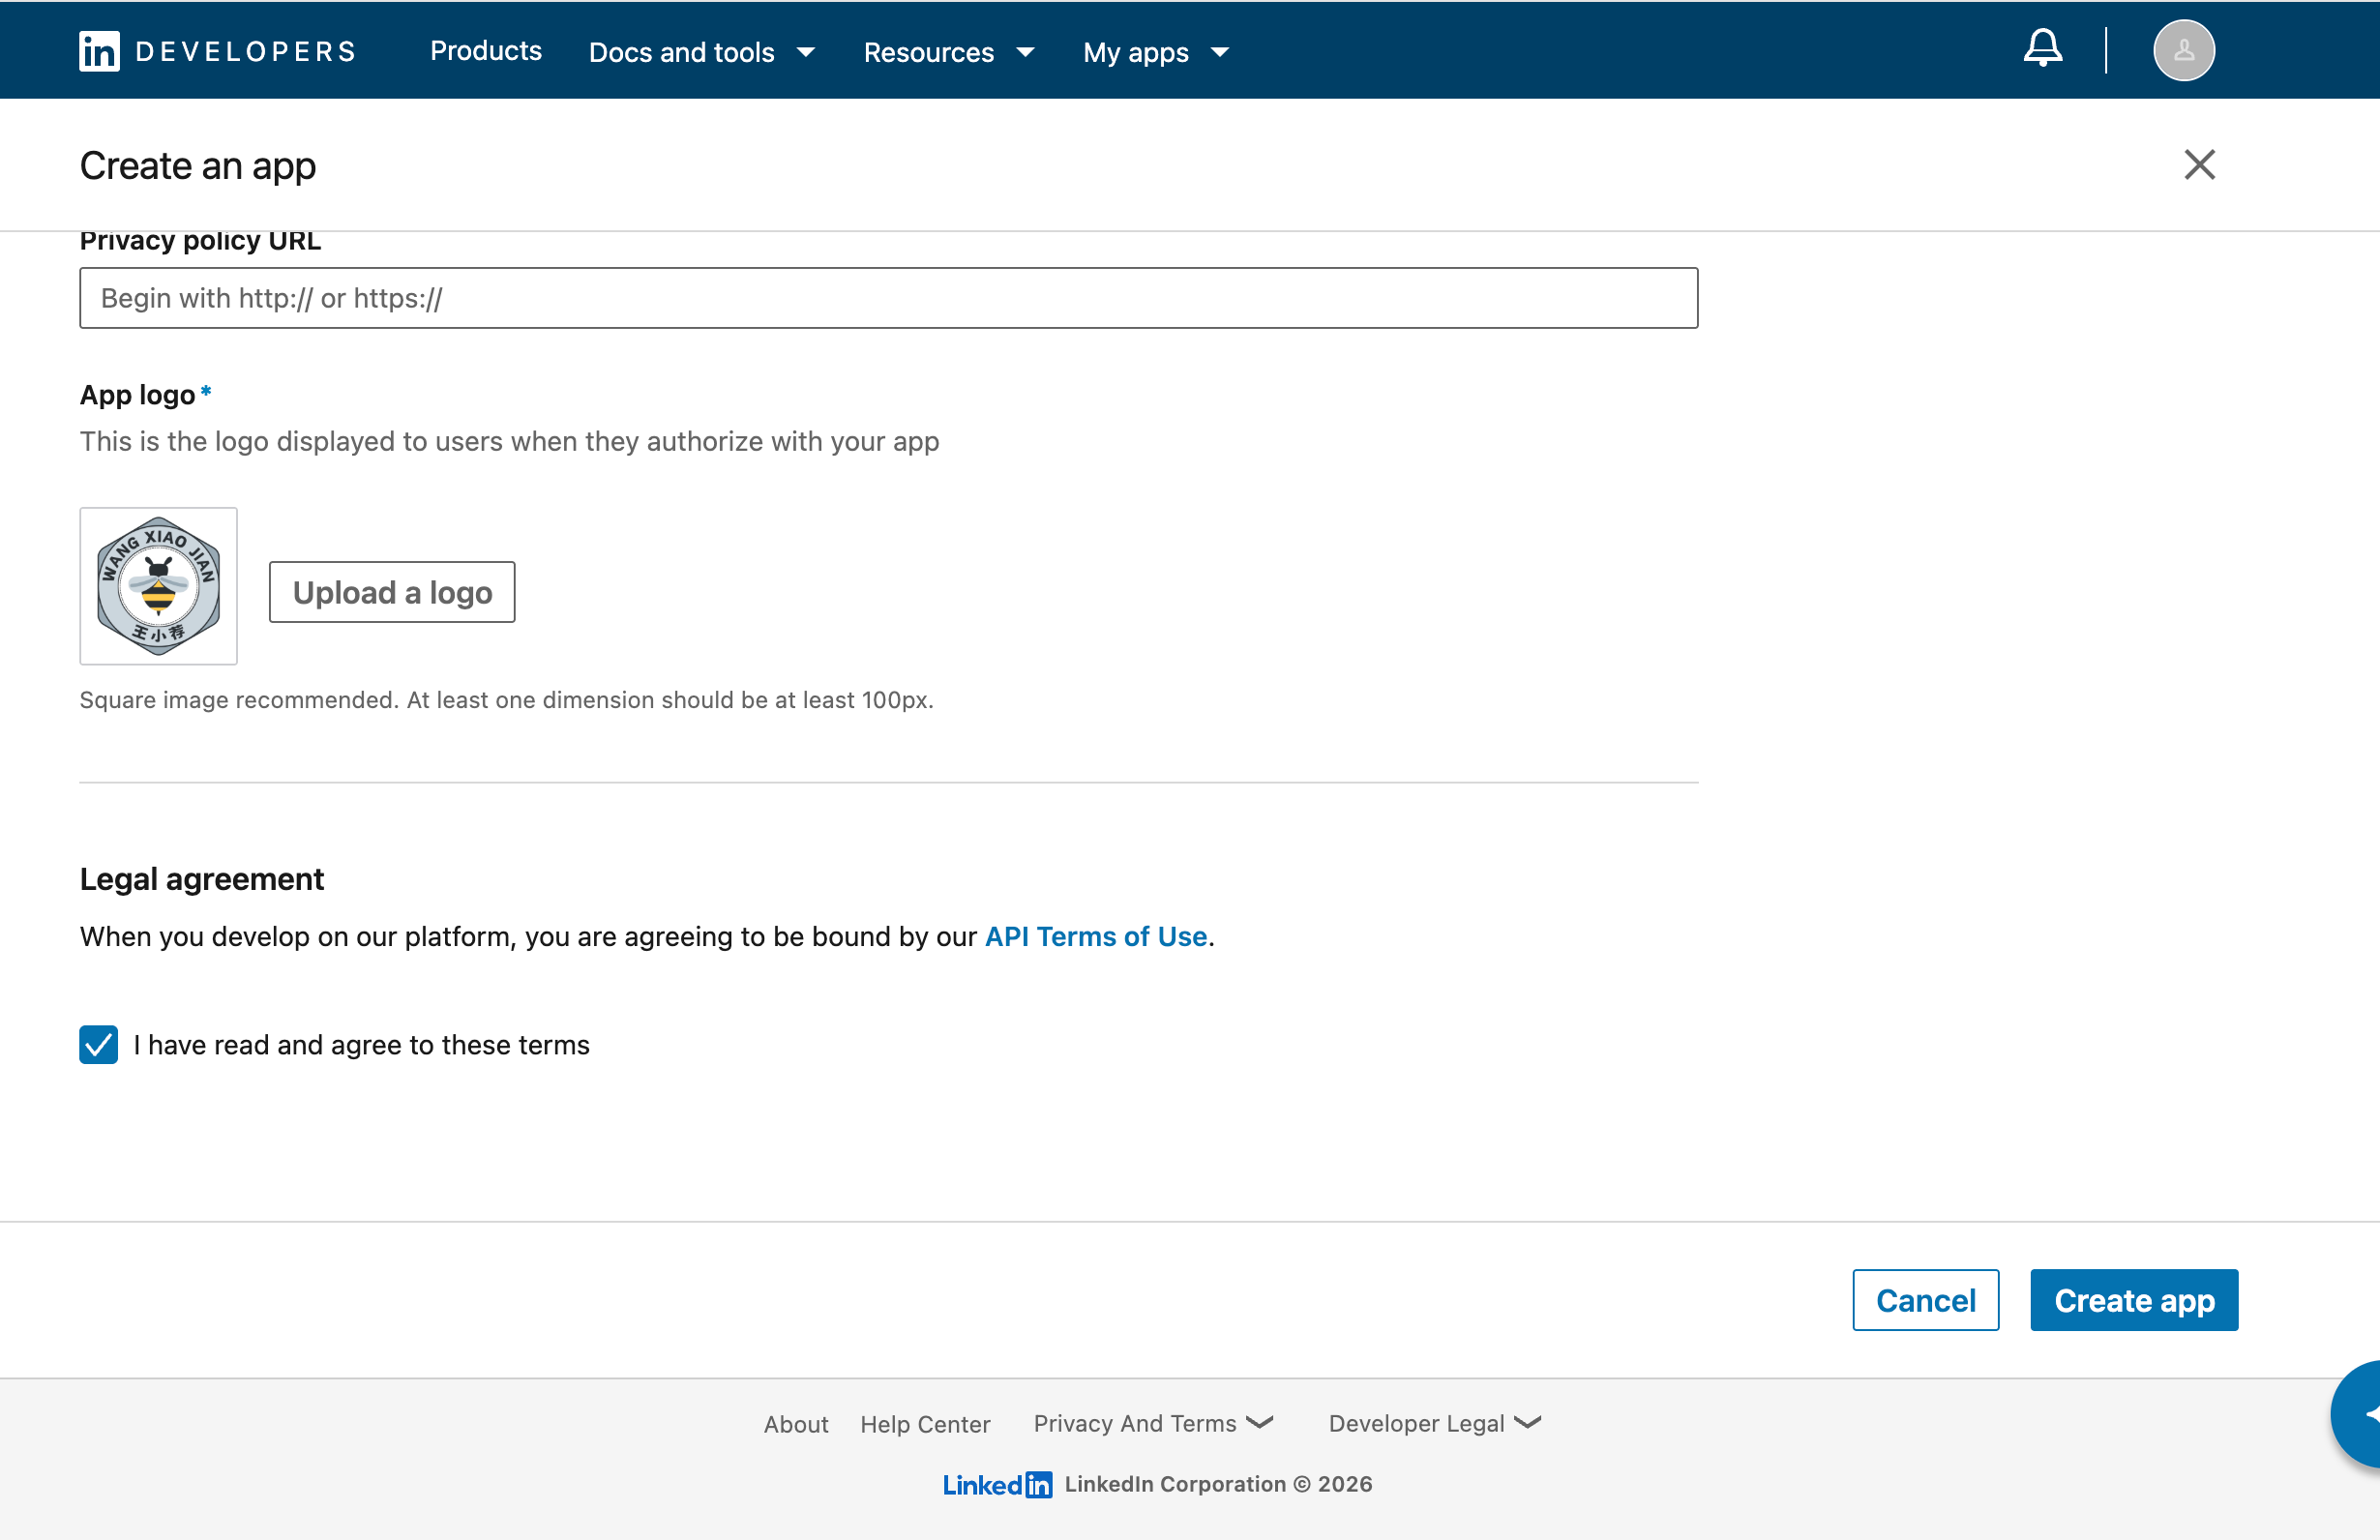
Task: Click the Cancel button
Action: [x=1925, y=1300]
